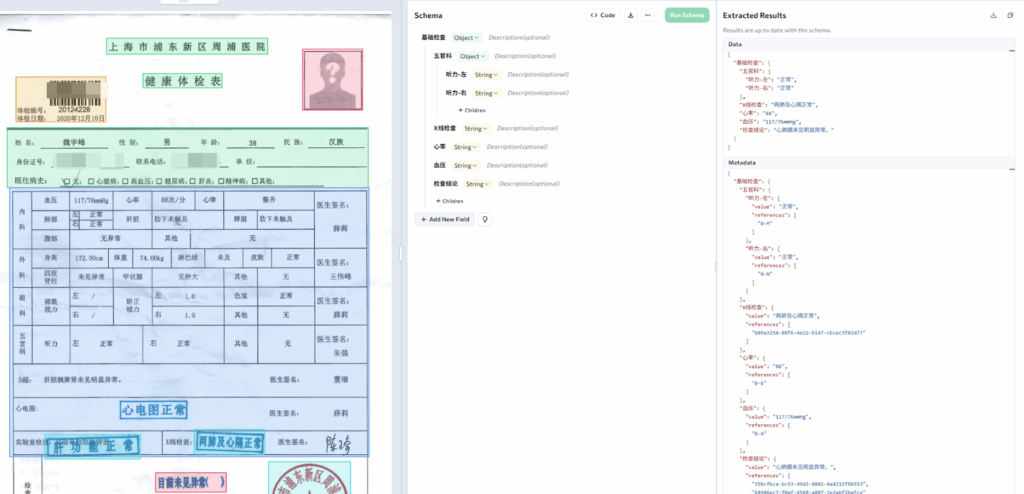Viewport: 1024px width, 494px height.
Task: Open the three-dot more options menu
Action: coord(648,16)
